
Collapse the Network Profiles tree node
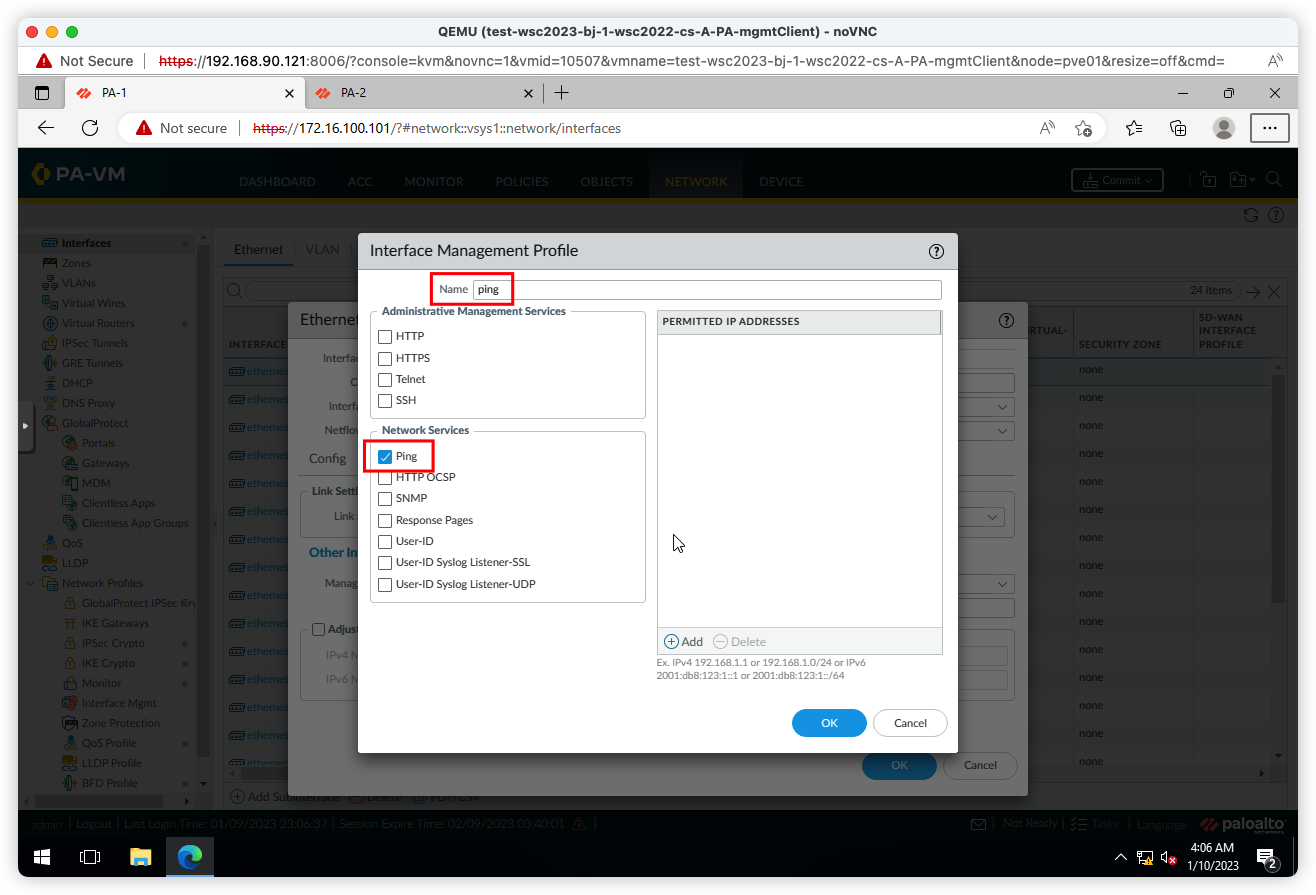coord(31,583)
